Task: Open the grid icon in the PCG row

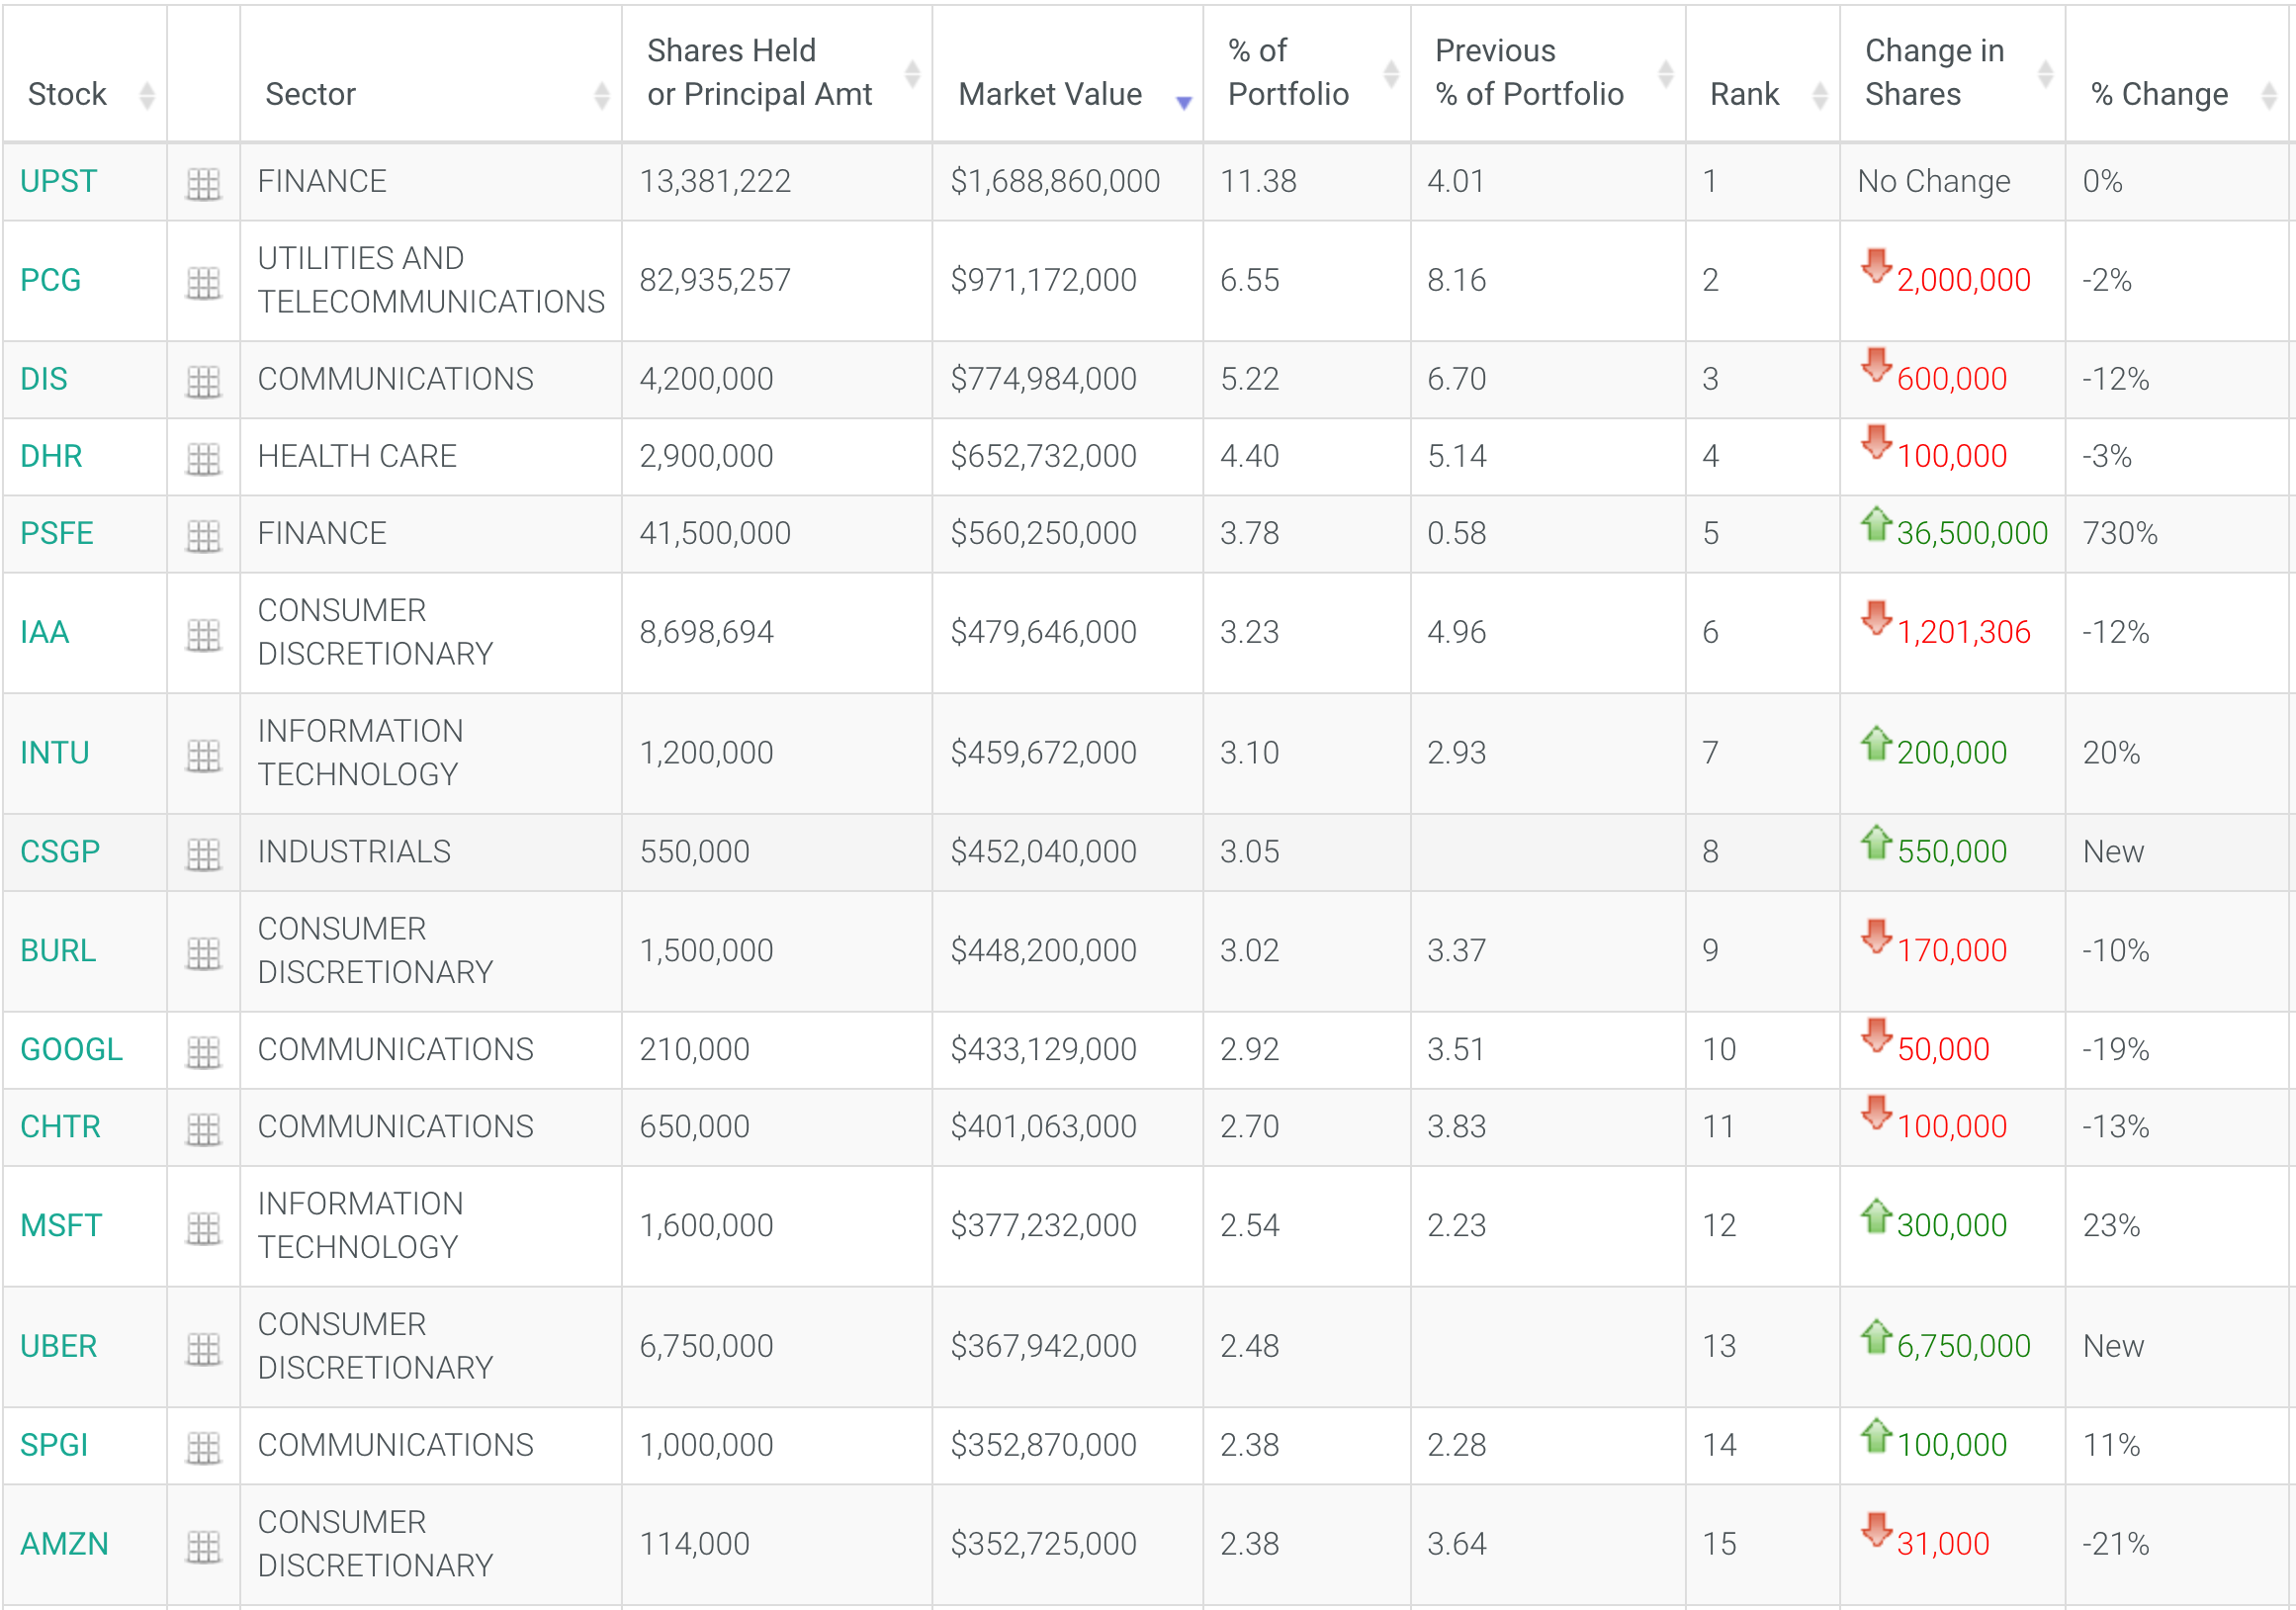Action: click(203, 283)
